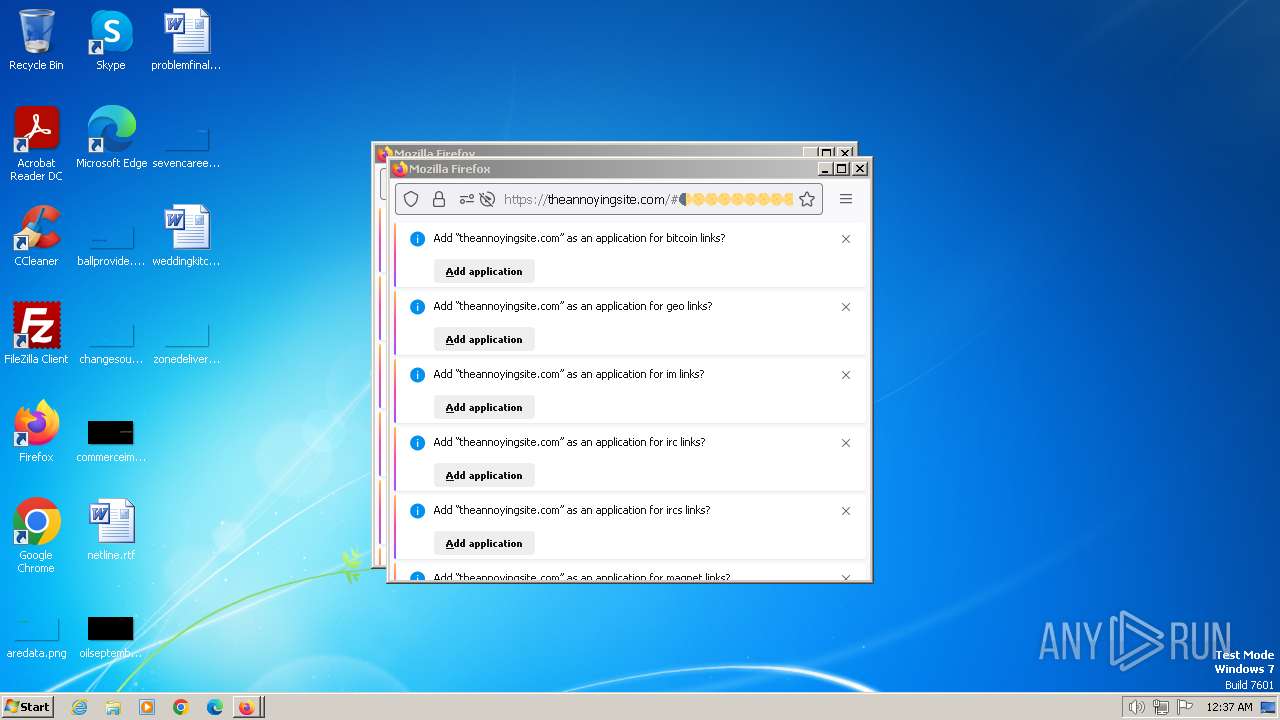Open Skype desktop shortcut

pyautogui.click(x=111, y=40)
